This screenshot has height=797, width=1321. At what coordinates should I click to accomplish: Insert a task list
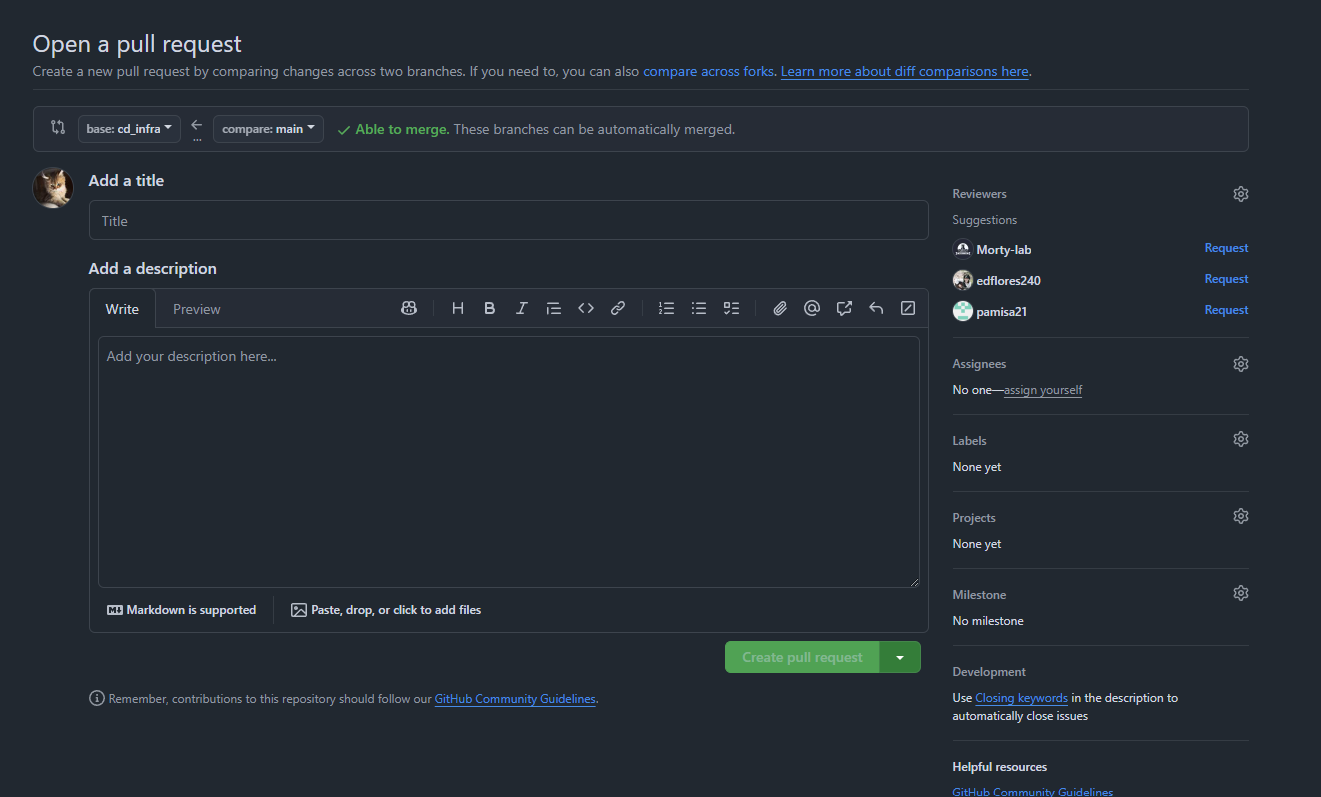point(731,309)
